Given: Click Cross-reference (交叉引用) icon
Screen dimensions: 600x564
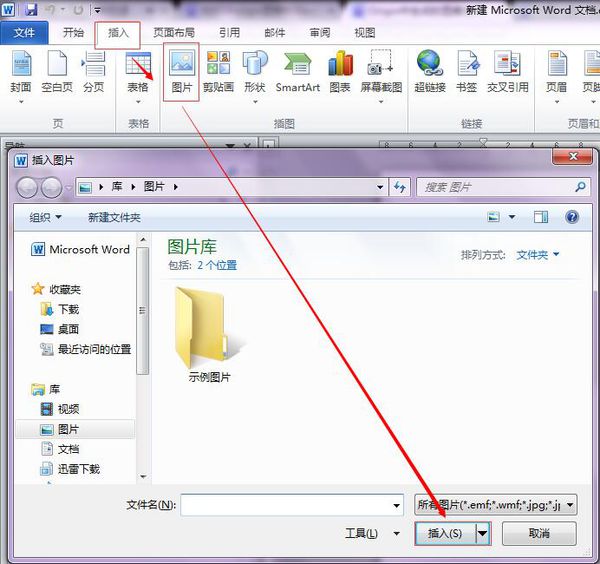Looking at the screenshot, I should coord(507,63).
